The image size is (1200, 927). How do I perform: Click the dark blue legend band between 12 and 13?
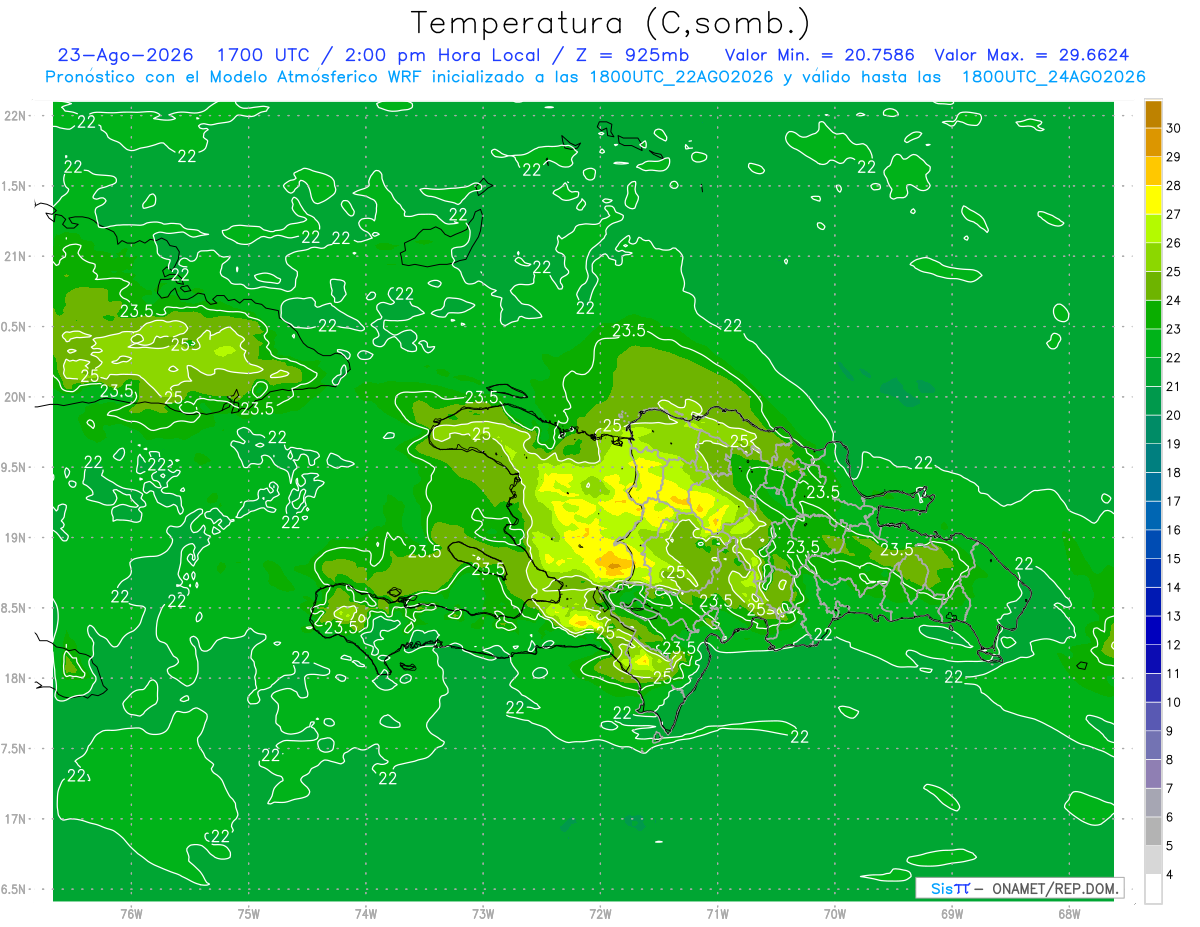click(1153, 630)
